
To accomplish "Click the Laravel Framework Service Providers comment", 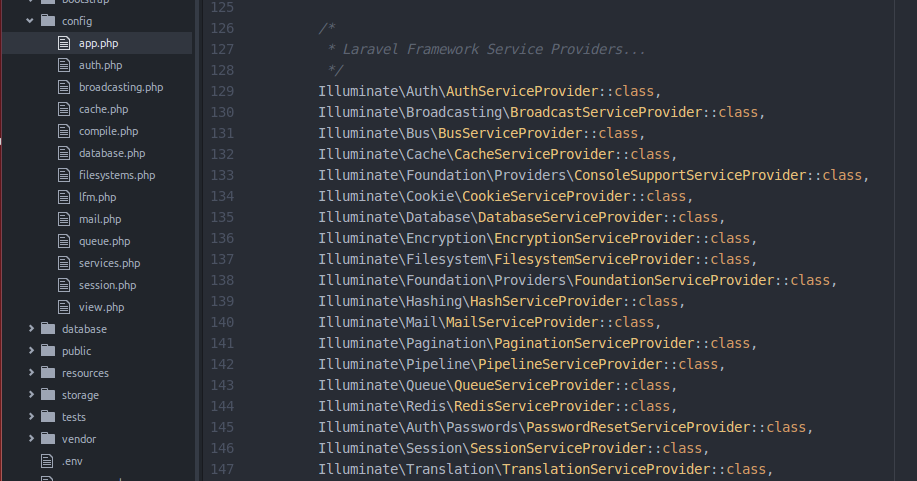I will (x=487, y=49).
